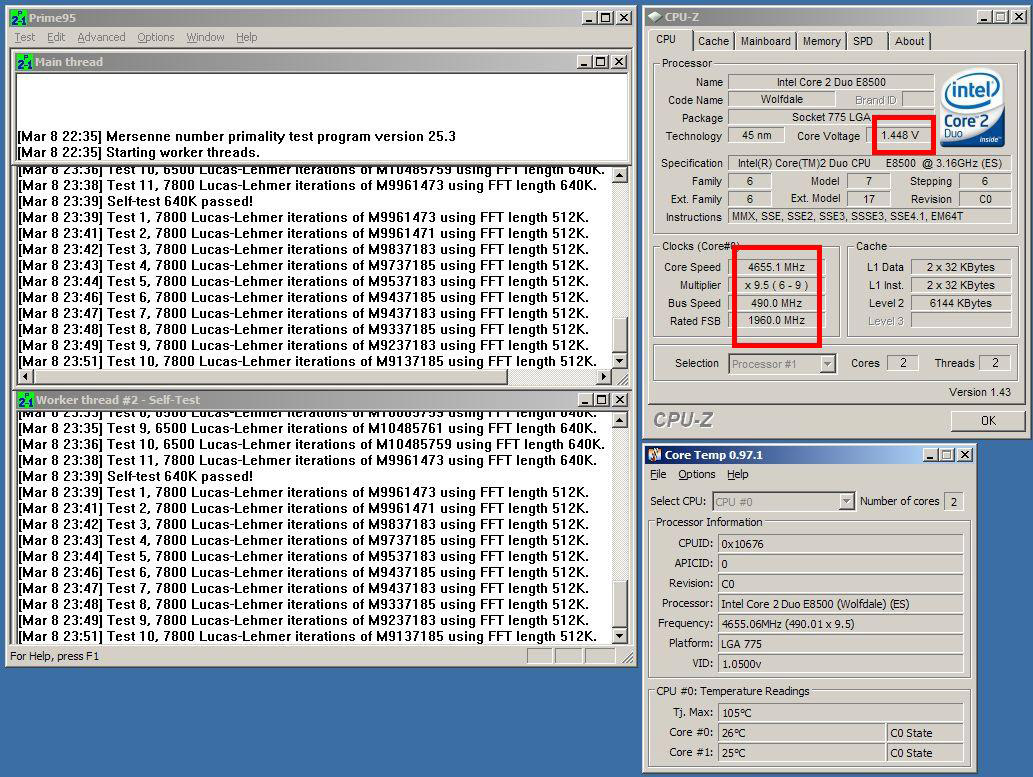Open the Test menu in Prime95
Screen dimensions: 1033x777
(x=24, y=38)
